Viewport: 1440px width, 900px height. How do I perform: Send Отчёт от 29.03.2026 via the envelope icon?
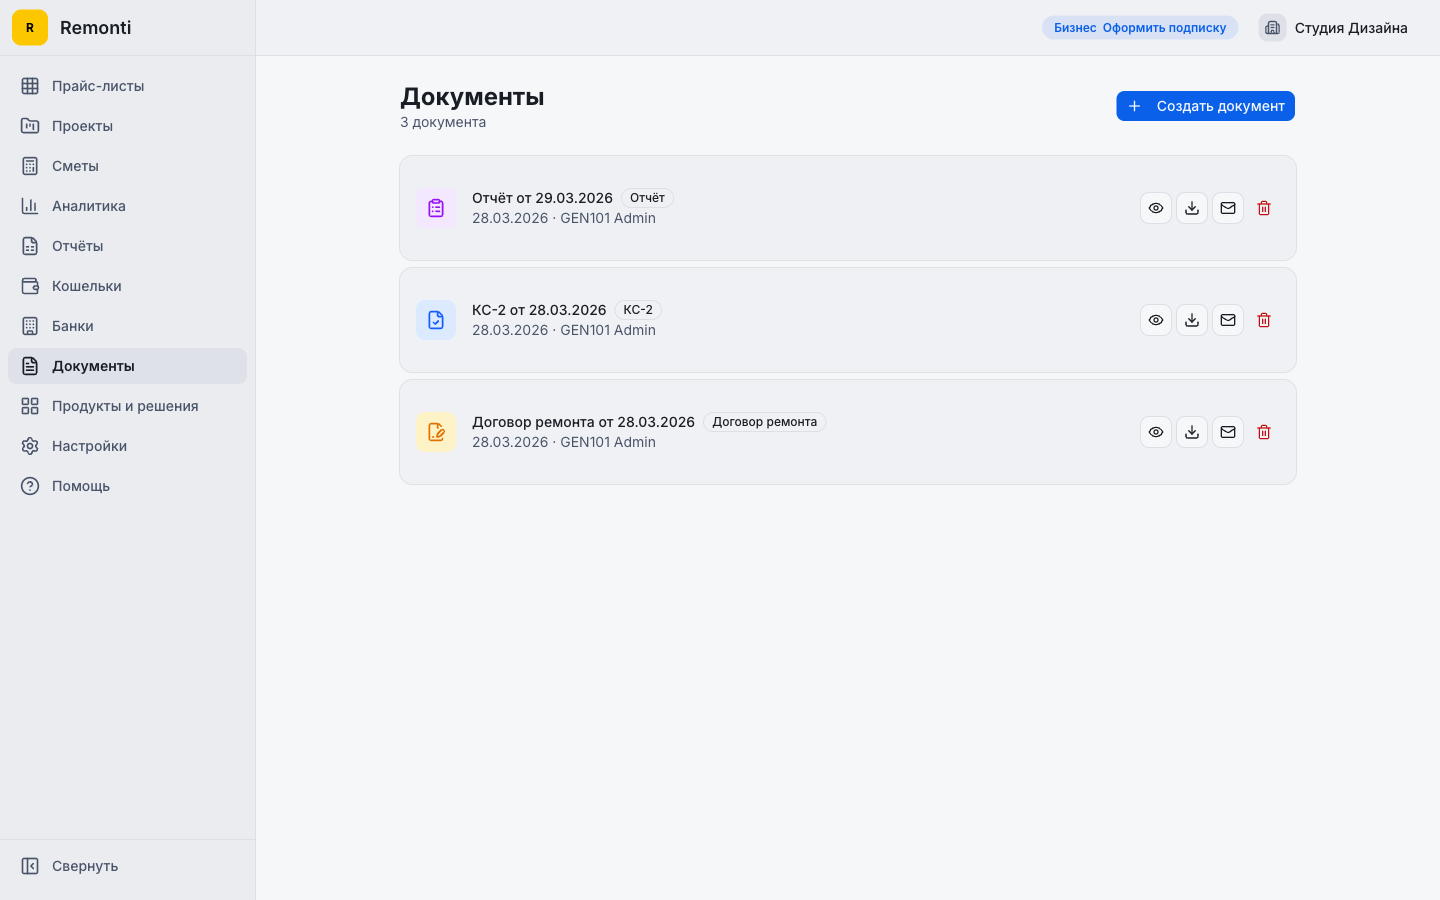1227,208
